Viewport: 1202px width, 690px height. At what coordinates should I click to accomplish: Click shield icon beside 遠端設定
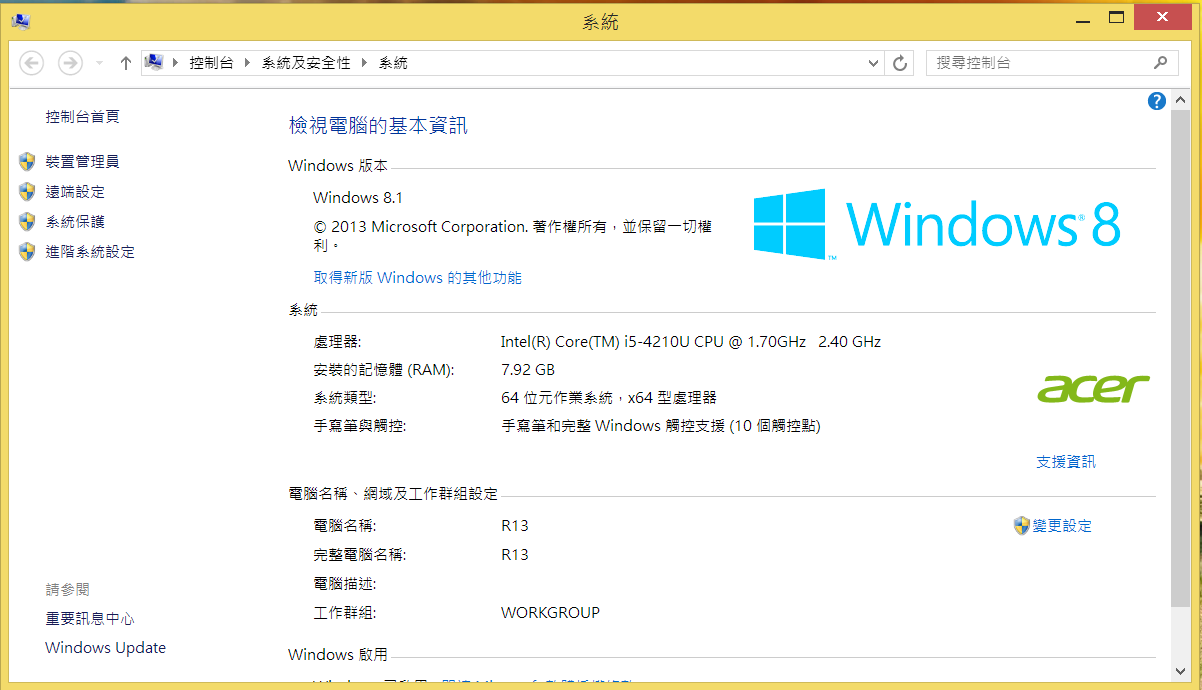[27, 191]
